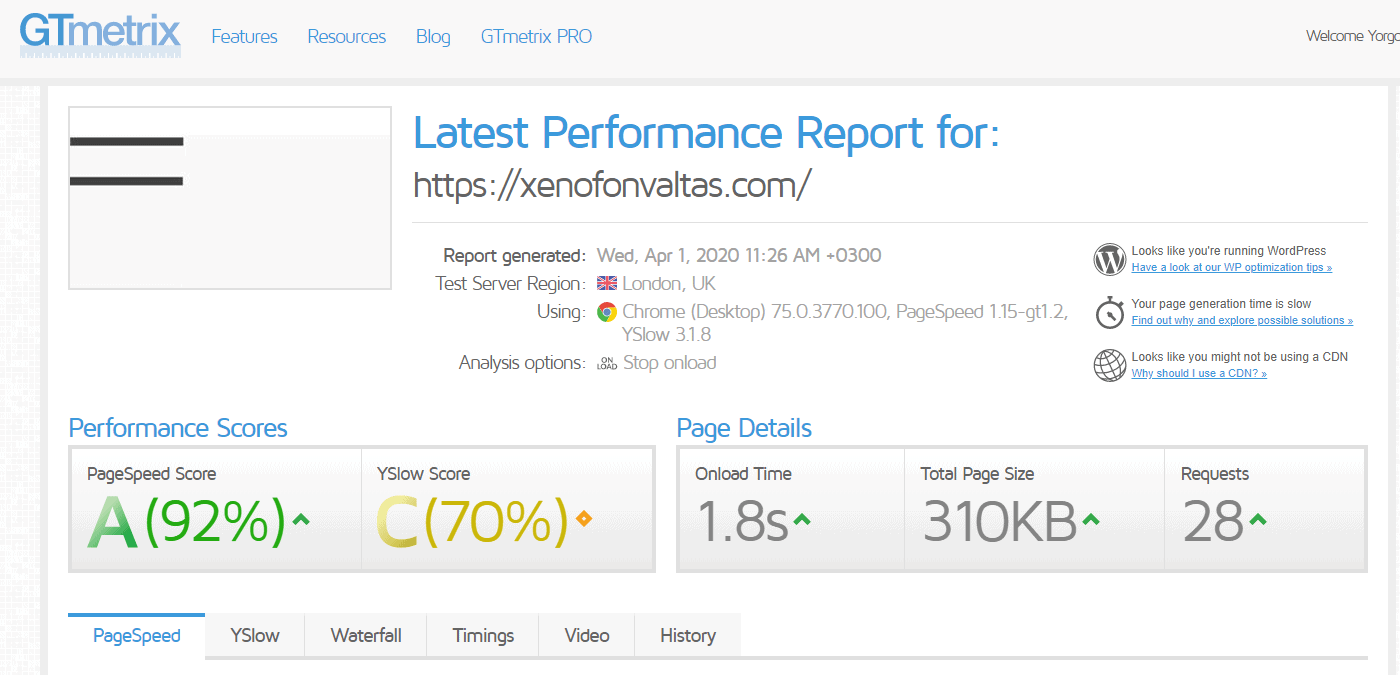Click the green arrow beside PageSpeed score
This screenshot has height=675, width=1400.
click(x=300, y=519)
